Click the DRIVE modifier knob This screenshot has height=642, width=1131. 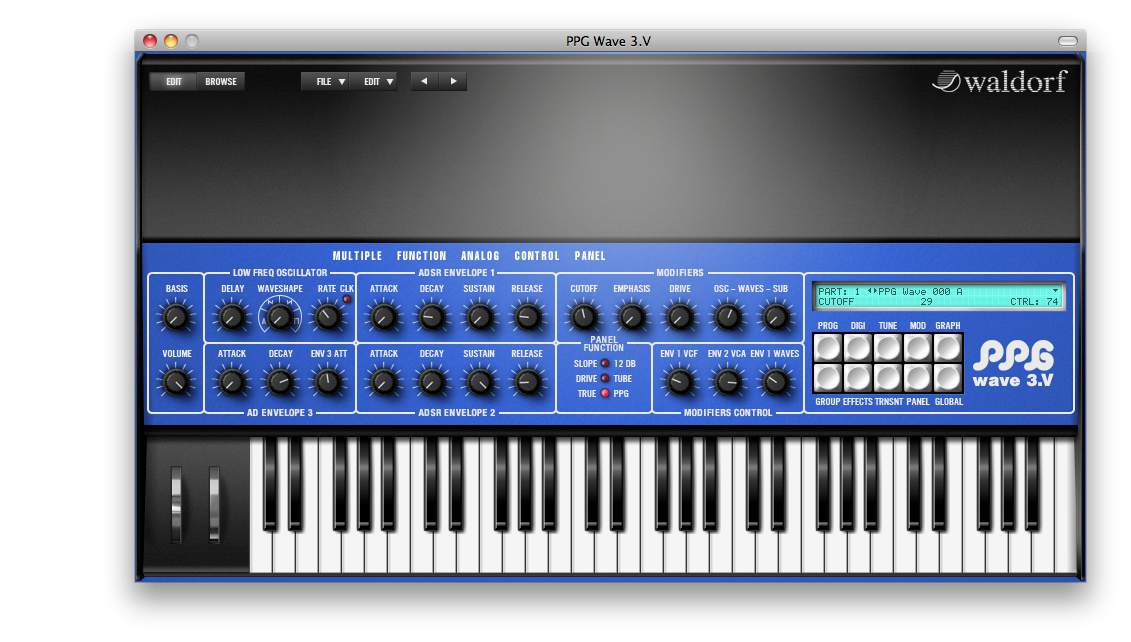pos(679,317)
